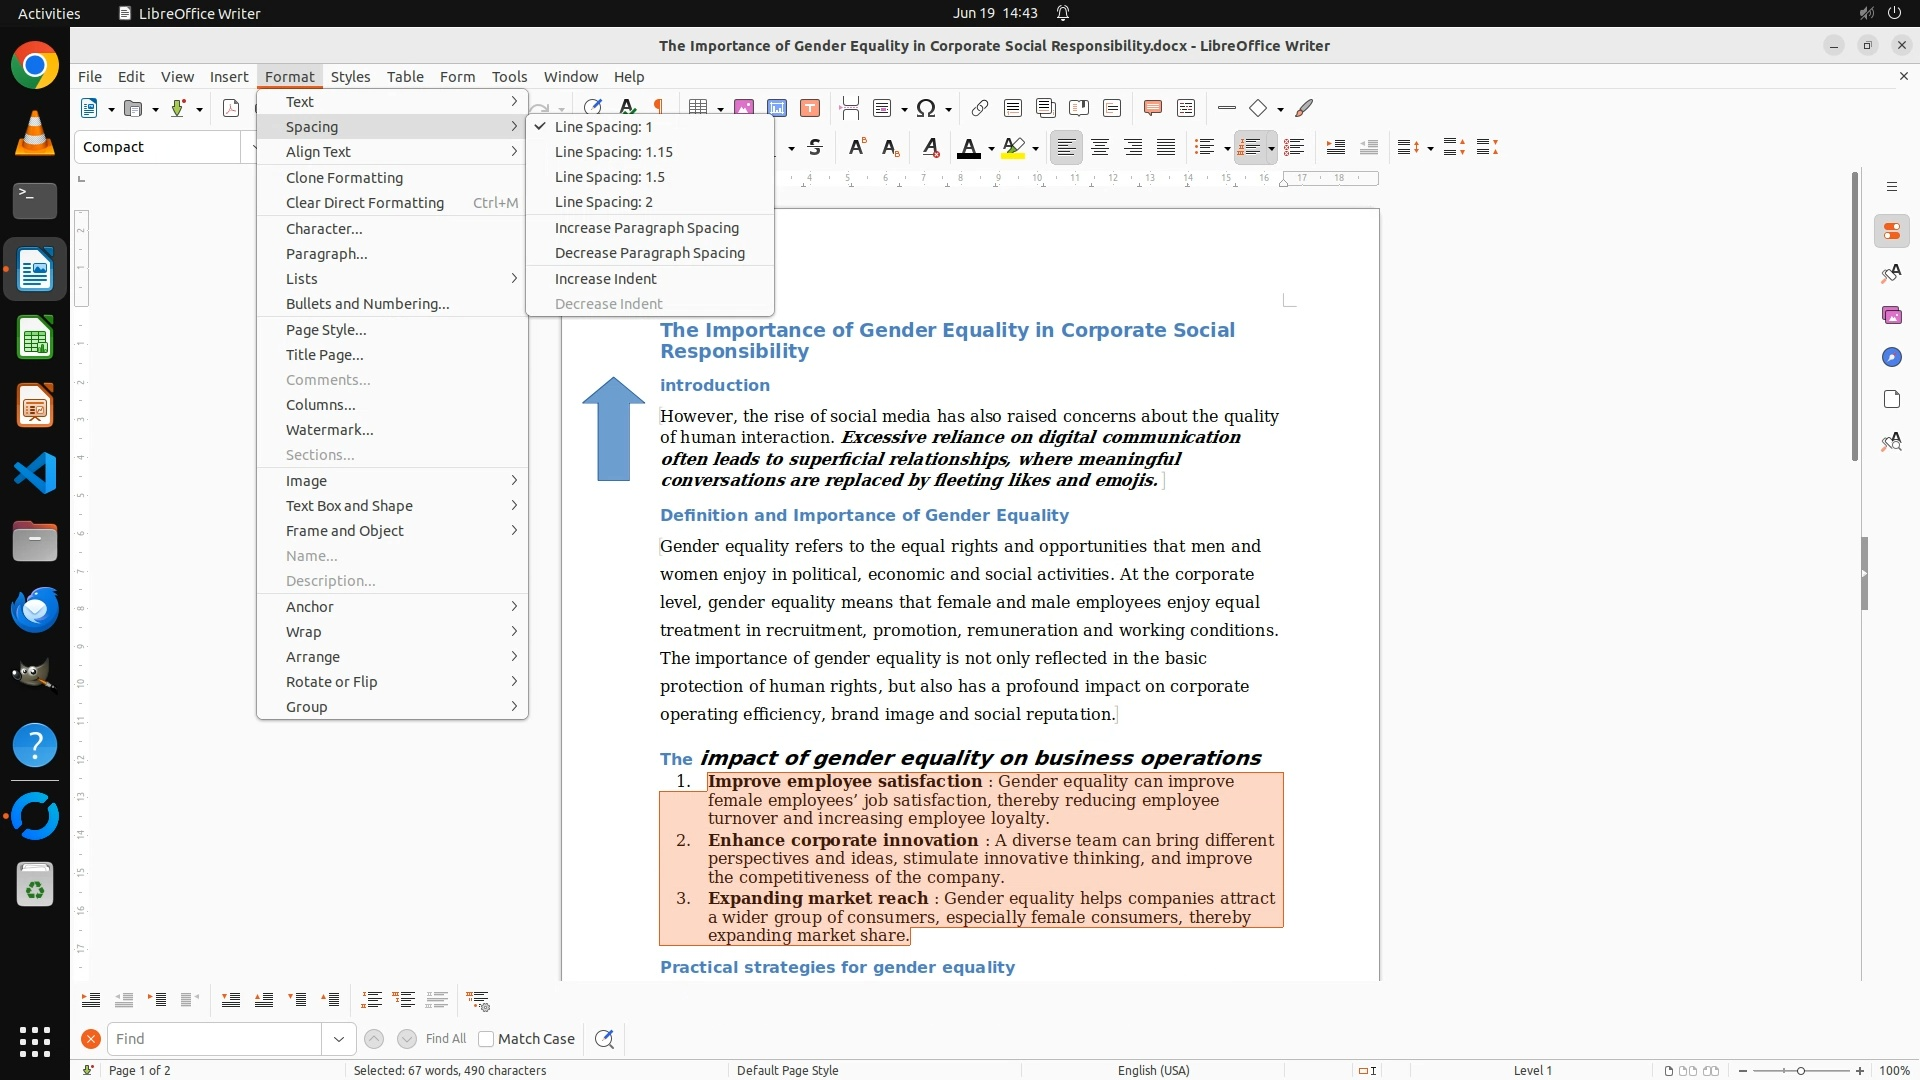This screenshot has height=1080, width=1920.
Task: Click the Insert Comment icon in toolbar
Action: pyautogui.click(x=1152, y=108)
